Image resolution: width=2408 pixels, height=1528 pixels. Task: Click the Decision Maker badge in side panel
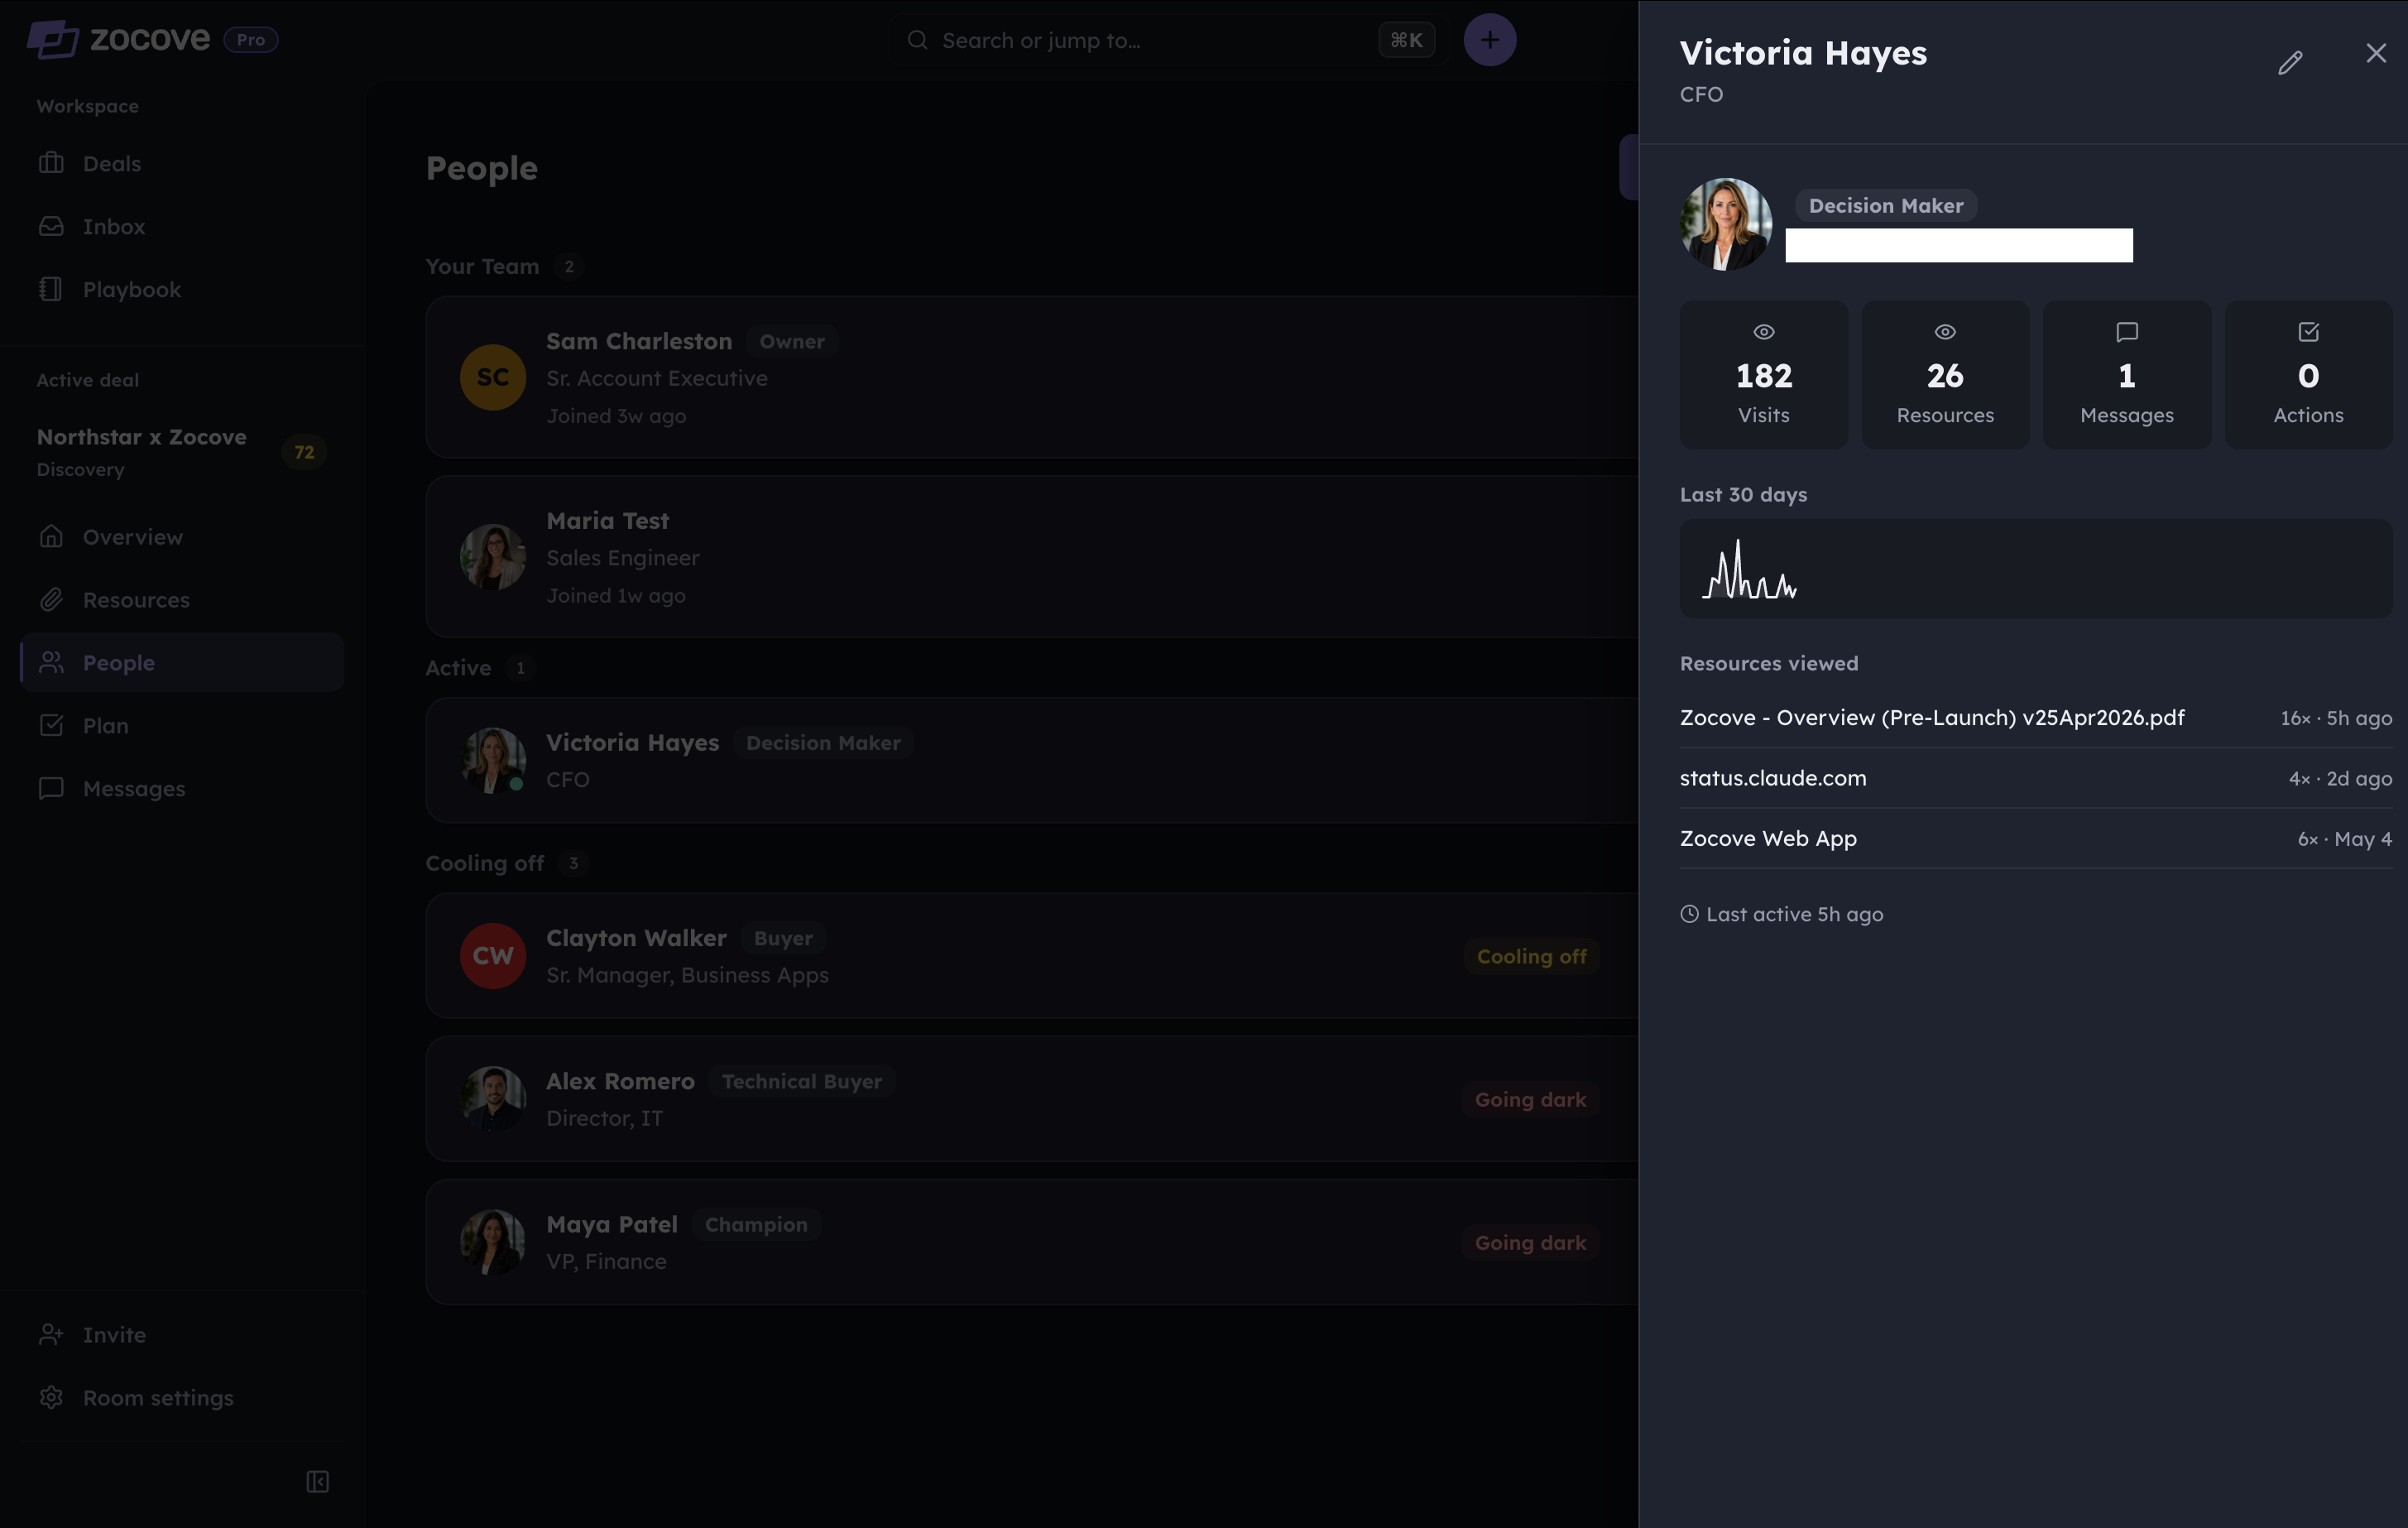[x=1886, y=205]
